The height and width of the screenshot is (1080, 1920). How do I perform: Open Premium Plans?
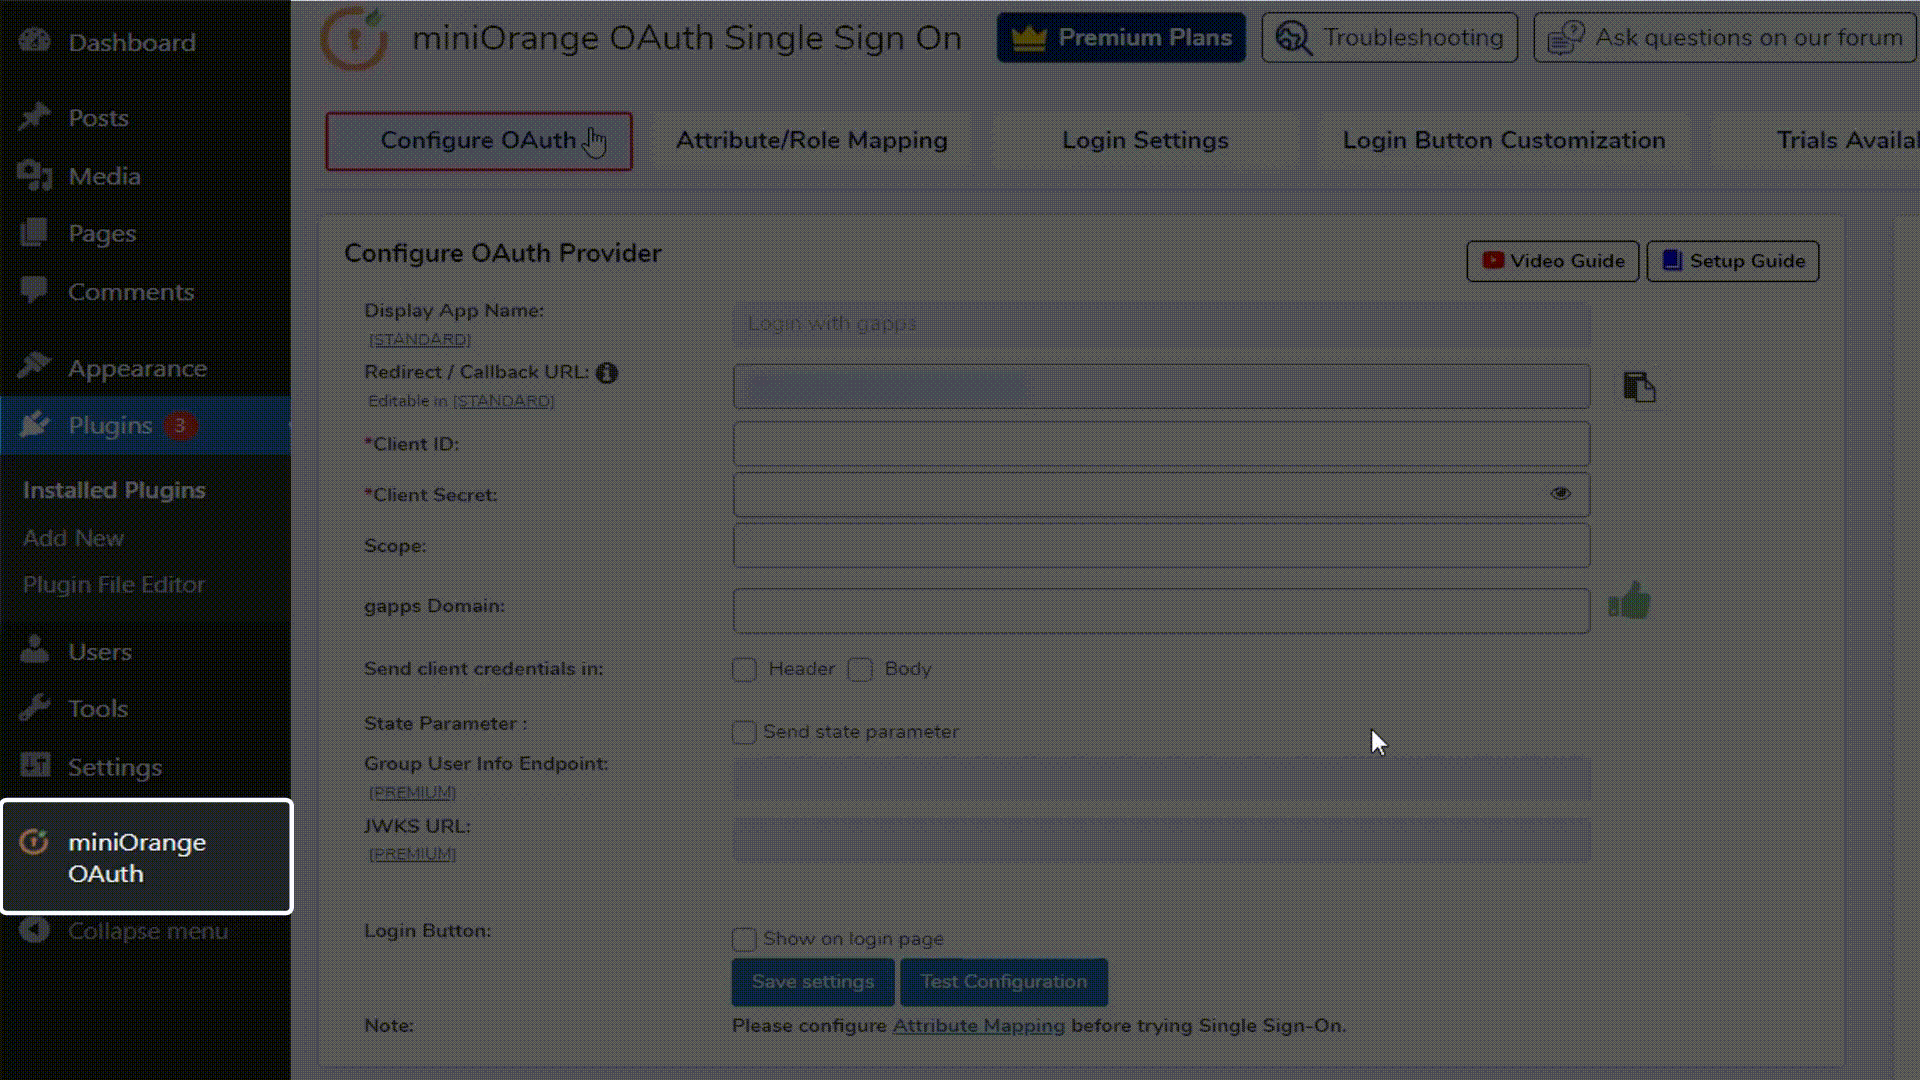point(1121,37)
